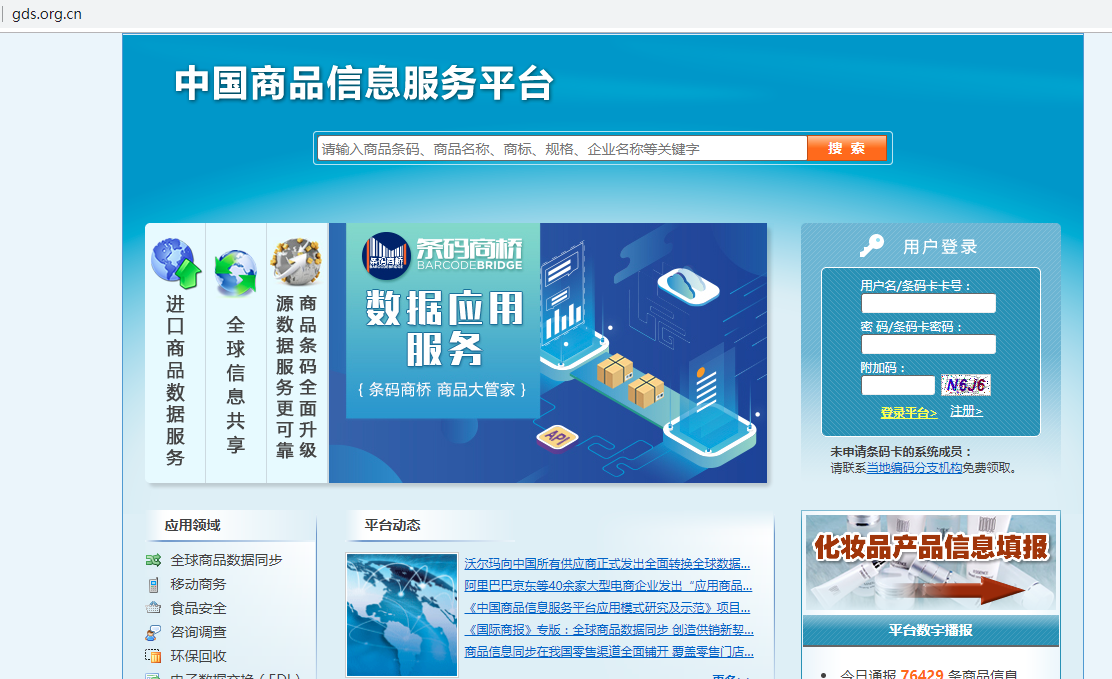This screenshot has width=1112, height=679.
Task: Focus the 用户名/条码卡卡号 input field
Action: pyautogui.click(x=928, y=304)
